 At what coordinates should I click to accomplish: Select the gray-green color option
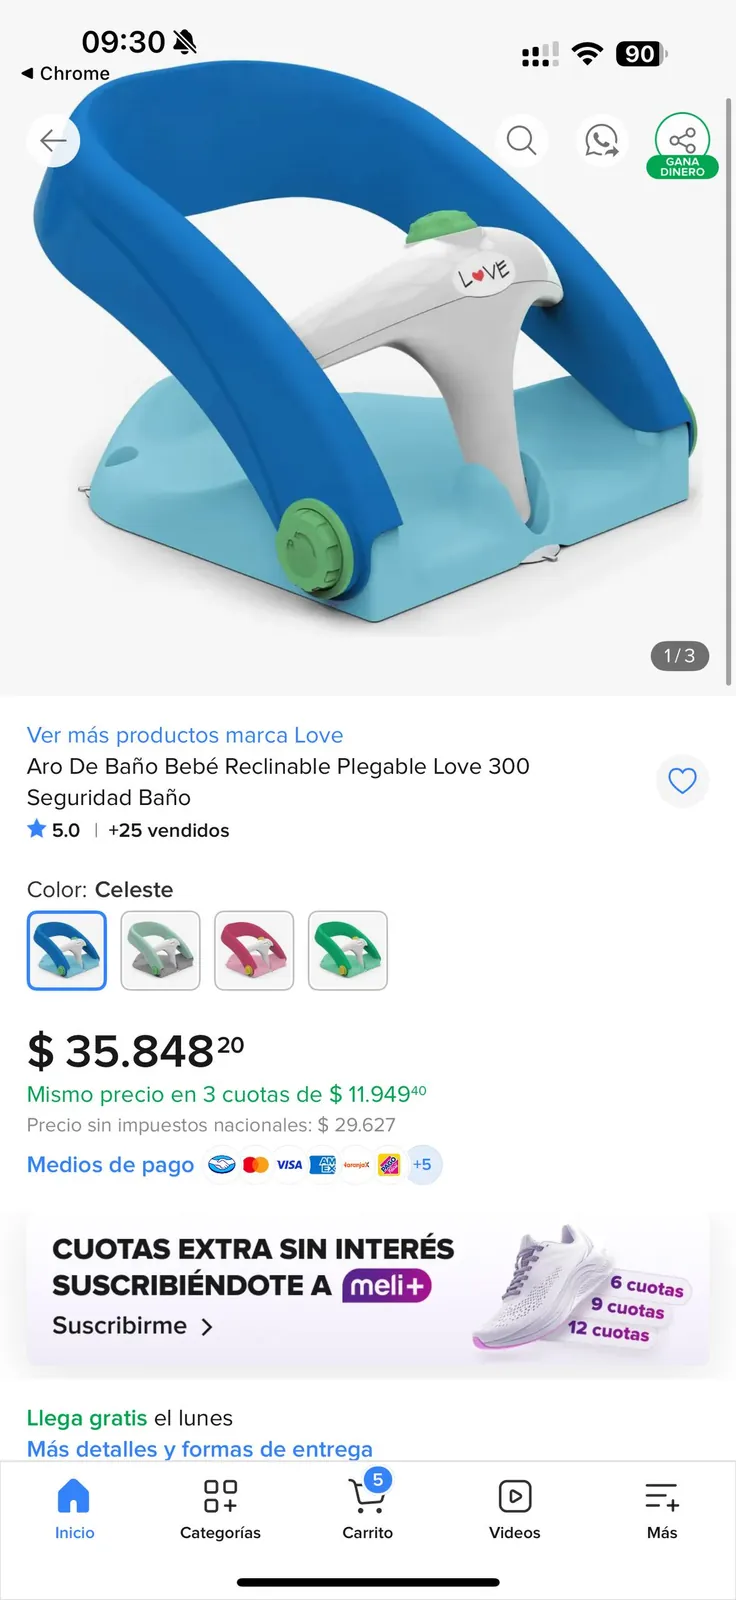(160, 950)
